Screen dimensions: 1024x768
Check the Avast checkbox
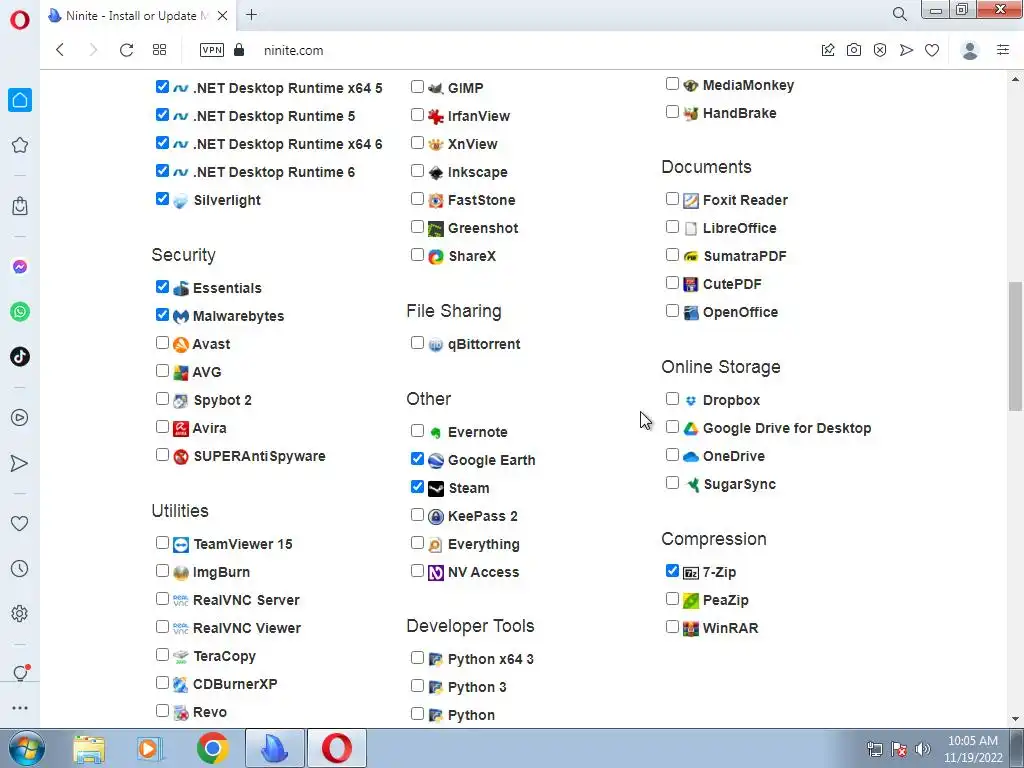click(x=163, y=342)
